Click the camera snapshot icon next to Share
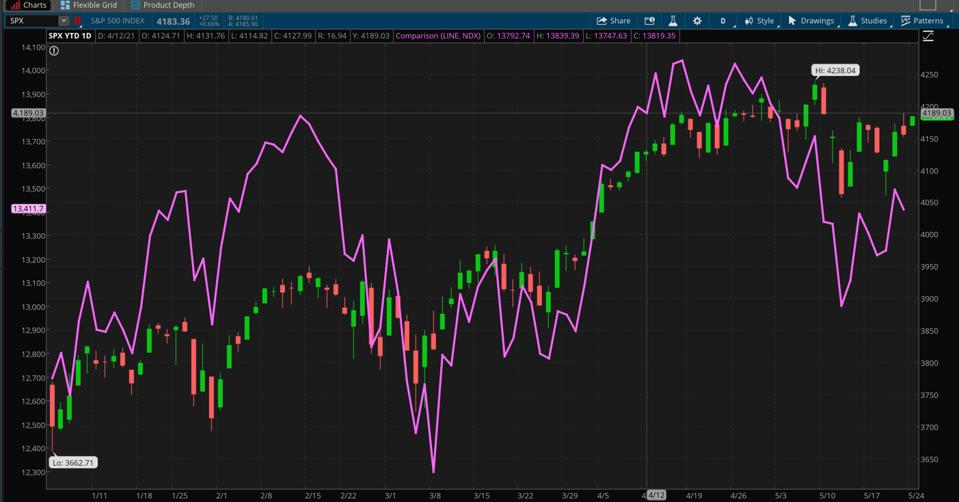959x502 pixels. pos(649,20)
